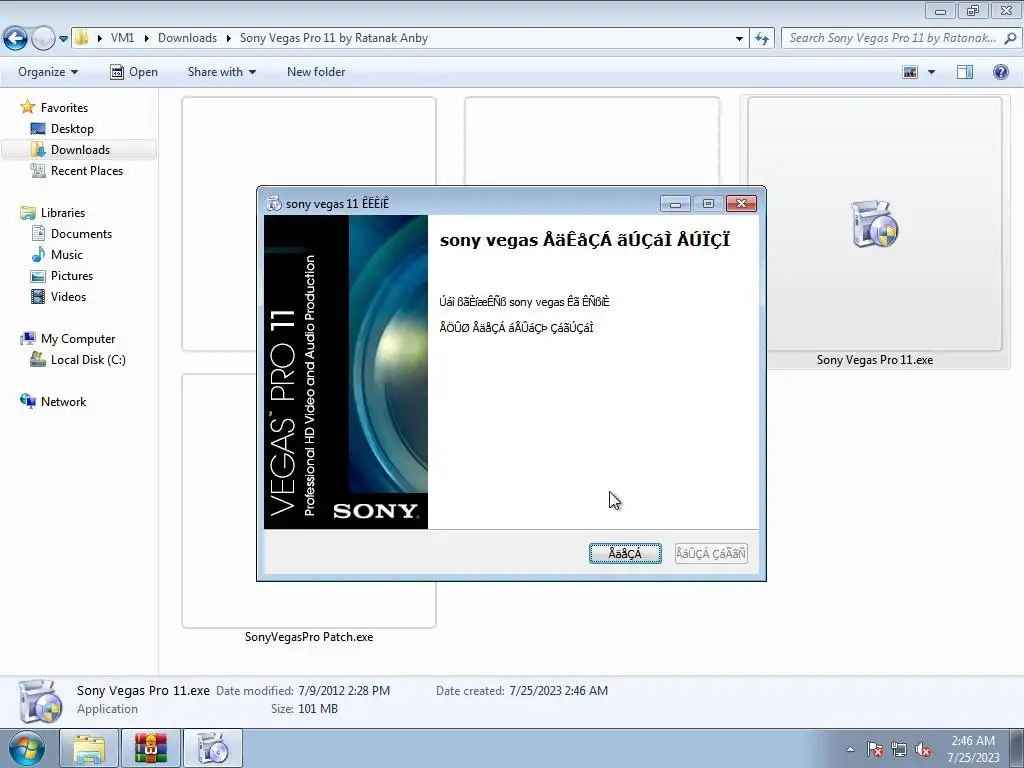Select My Computer in the navigation pane
Viewport: 1024px width, 768px height.
pyautogui.click(x=78, y=339)
